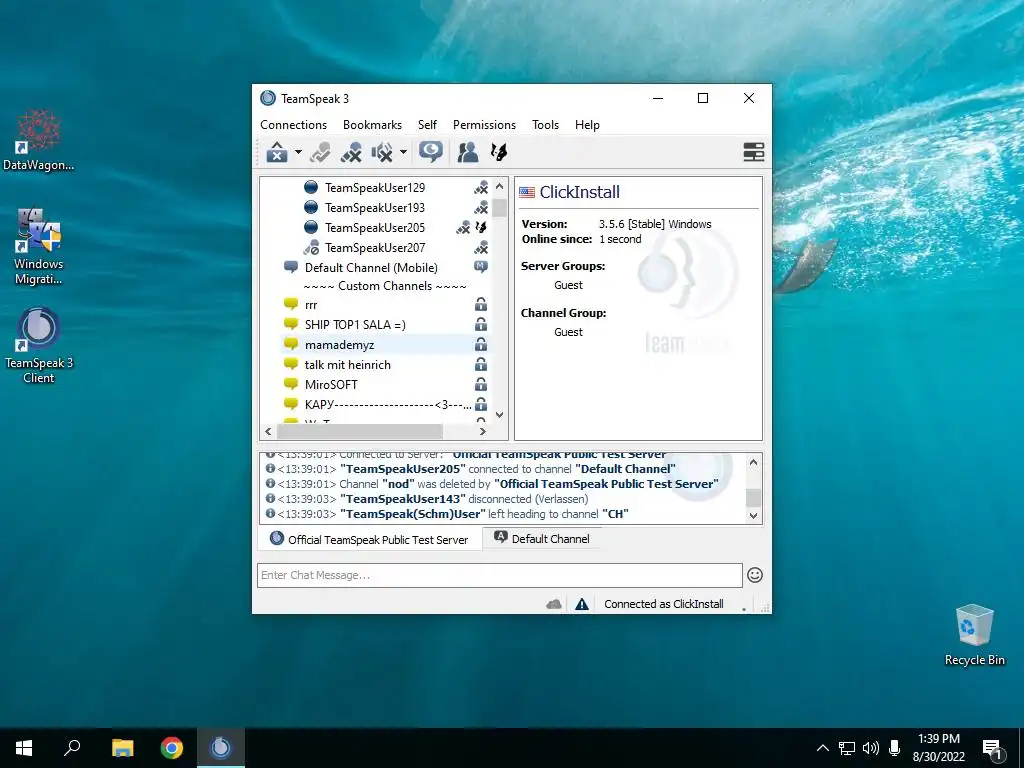Click the yellow channel icon of MiroSOFT
The height and width of the screenshot is (768, 1024).
[291, 384]
